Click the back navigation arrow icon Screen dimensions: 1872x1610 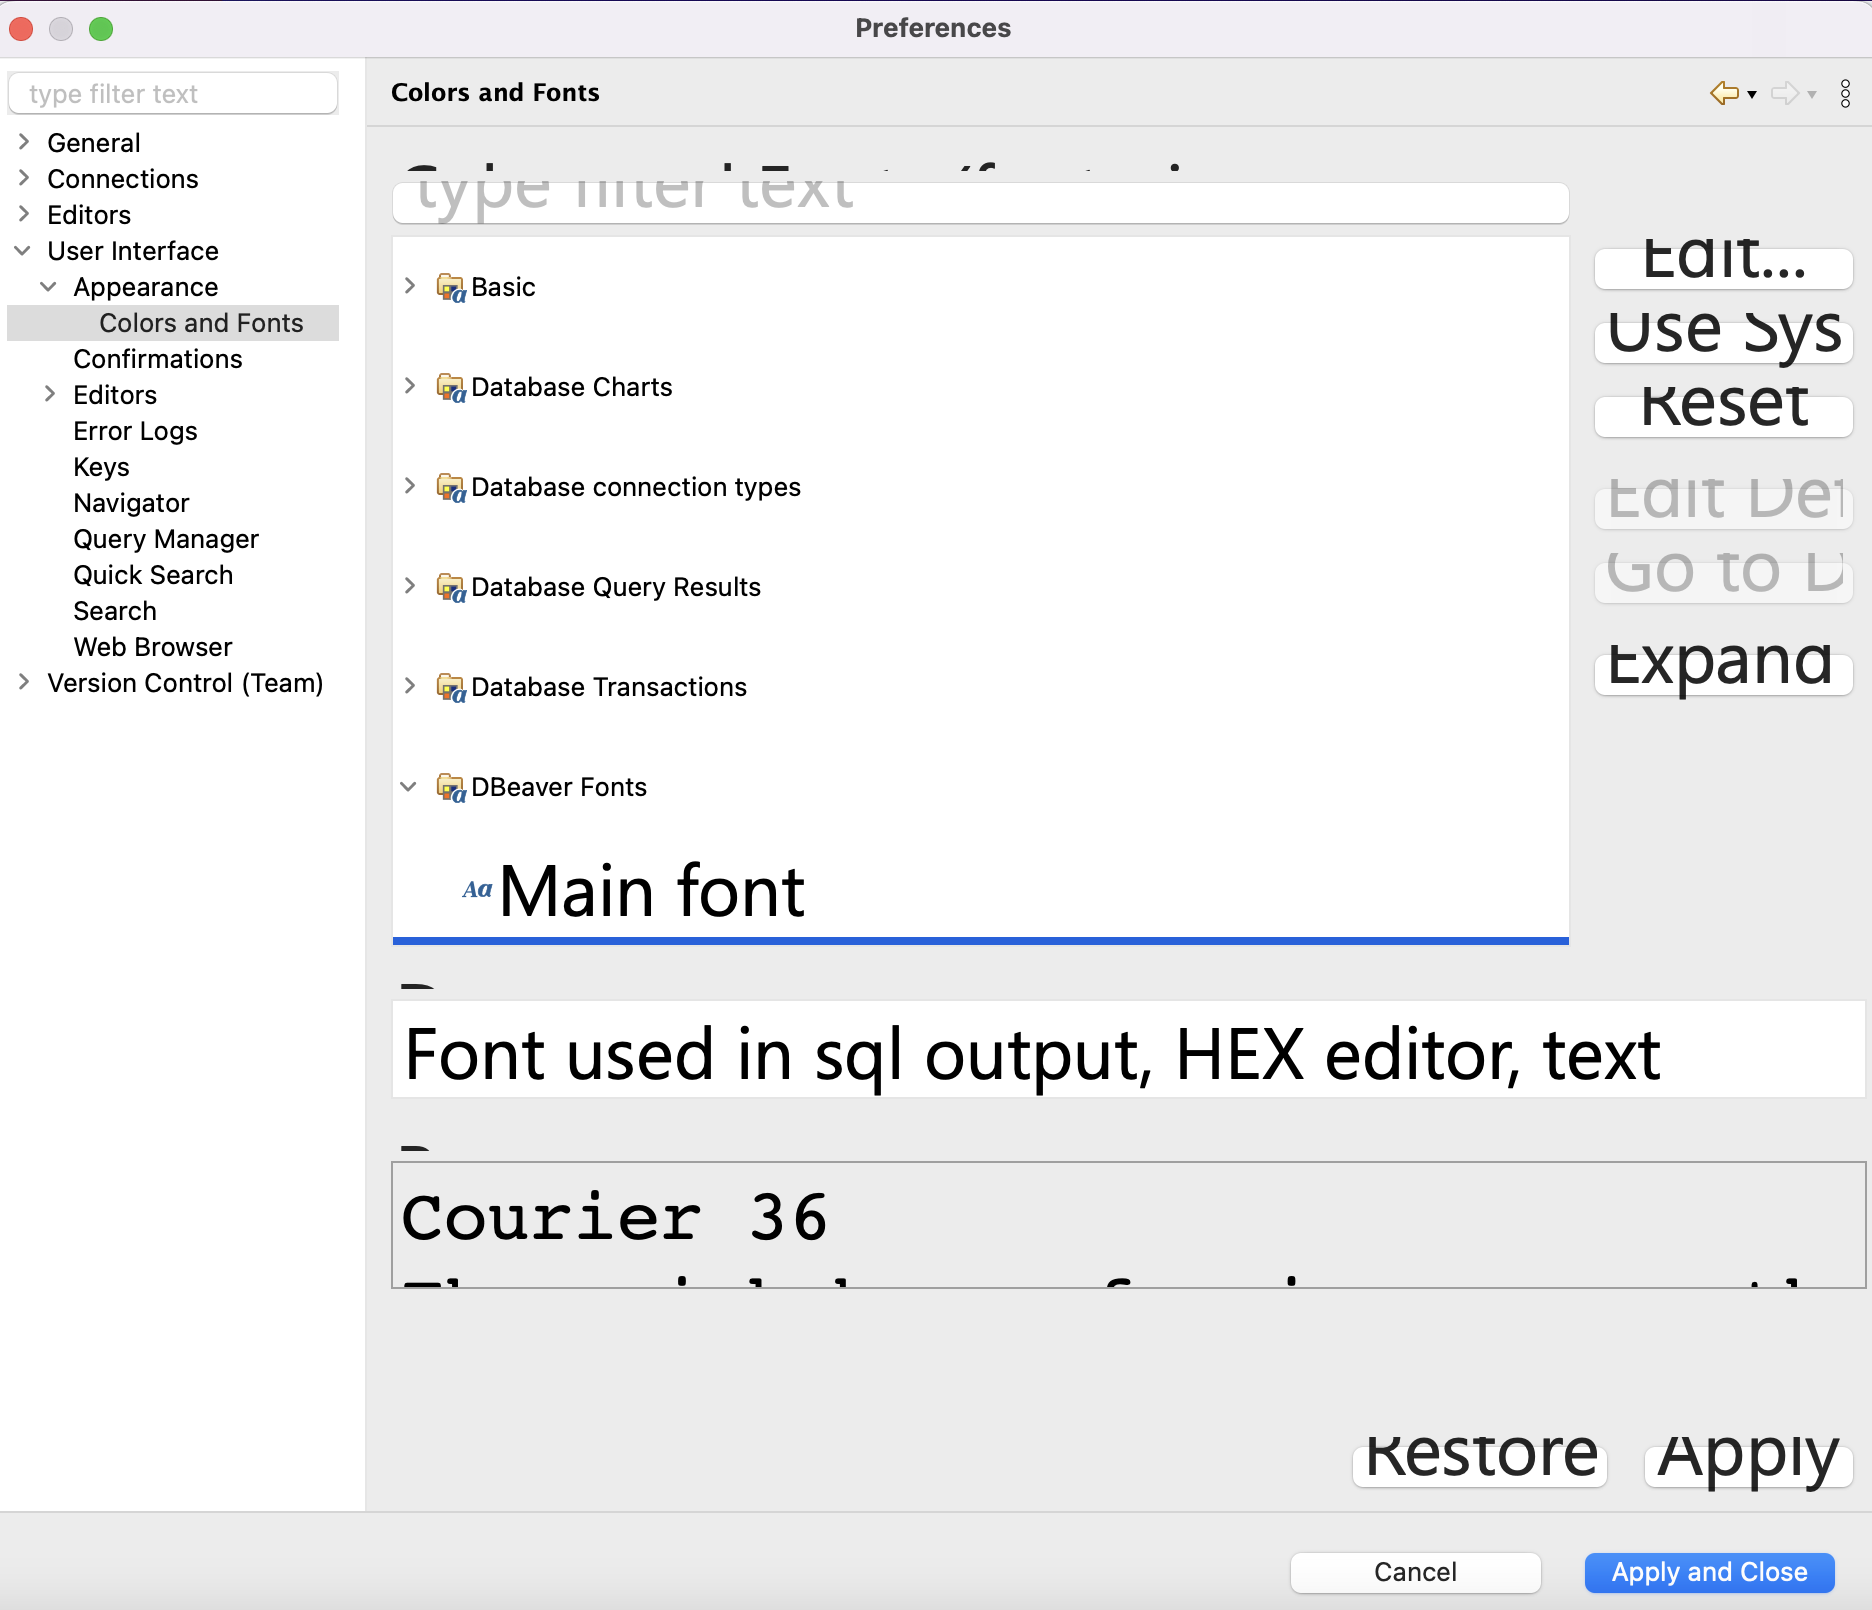1723,93
